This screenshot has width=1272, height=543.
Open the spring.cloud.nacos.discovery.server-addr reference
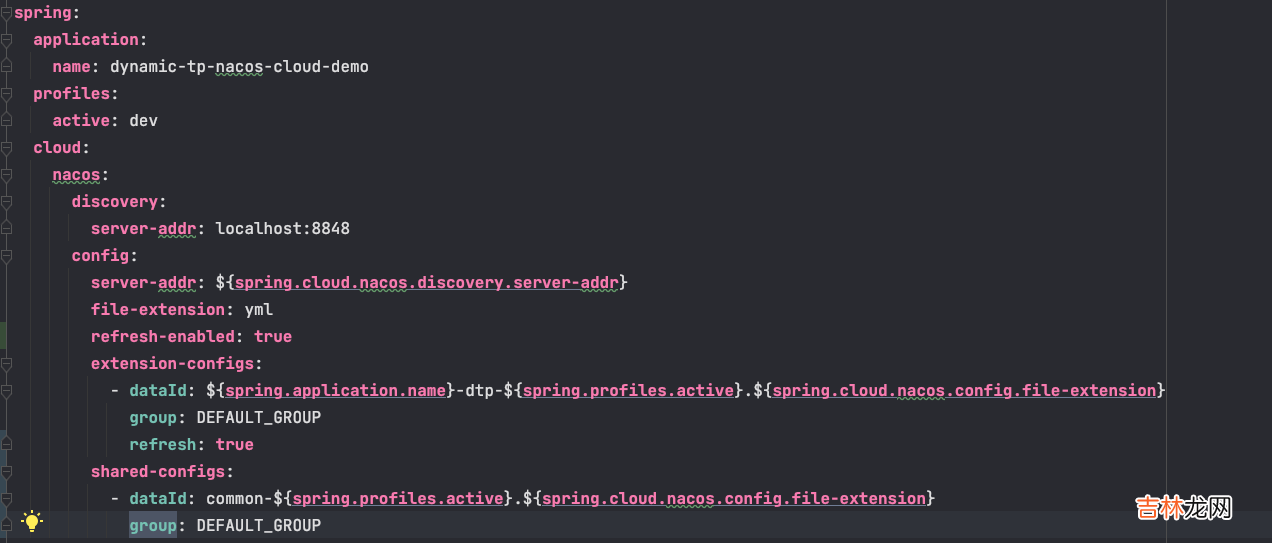[425, 283]
